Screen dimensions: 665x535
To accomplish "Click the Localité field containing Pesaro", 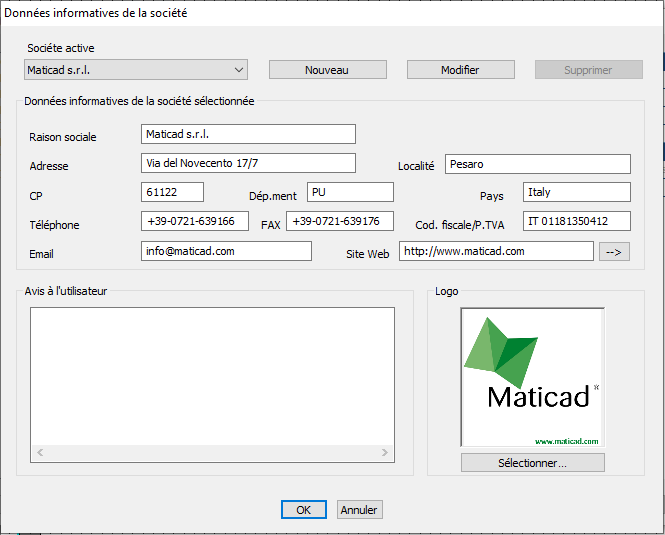I will [x=538, y=164].
